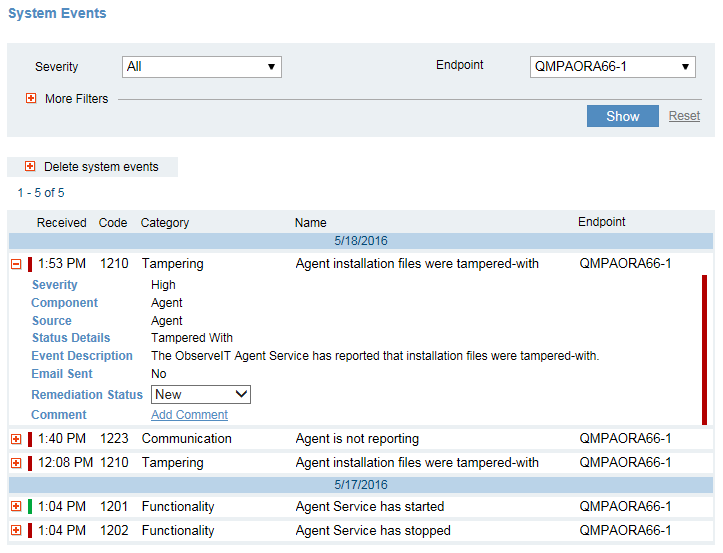Image resolution: width=723 pixels, height=553 pixels.
Task: Click green severity marker on code 1201 row
Action: pyautogui.click(x=30, y=507)
